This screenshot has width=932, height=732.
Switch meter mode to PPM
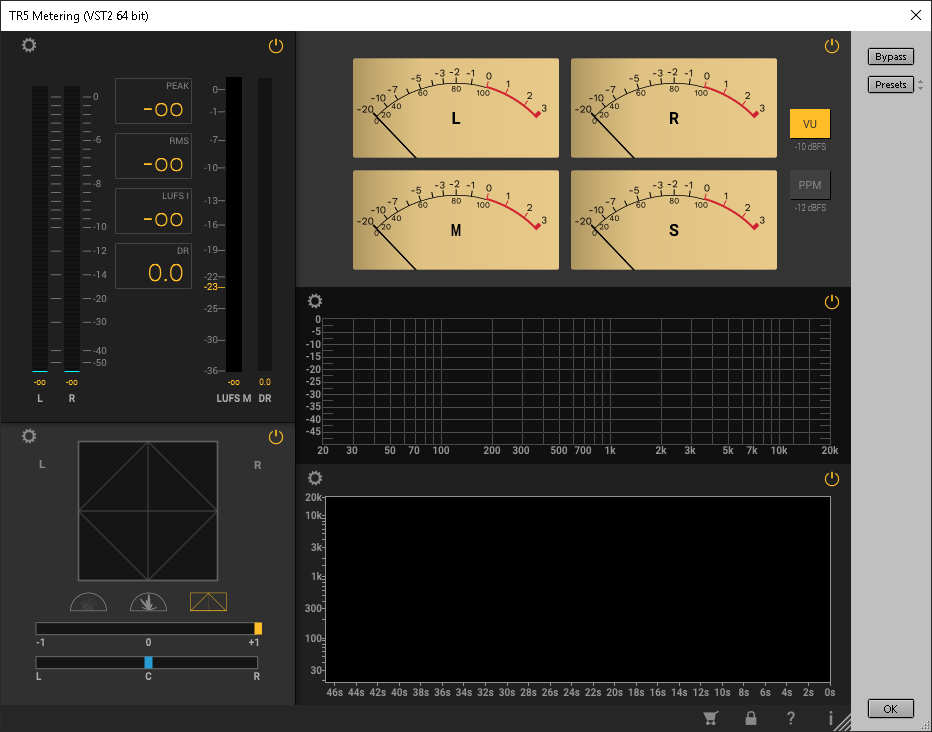pos(810,185)
